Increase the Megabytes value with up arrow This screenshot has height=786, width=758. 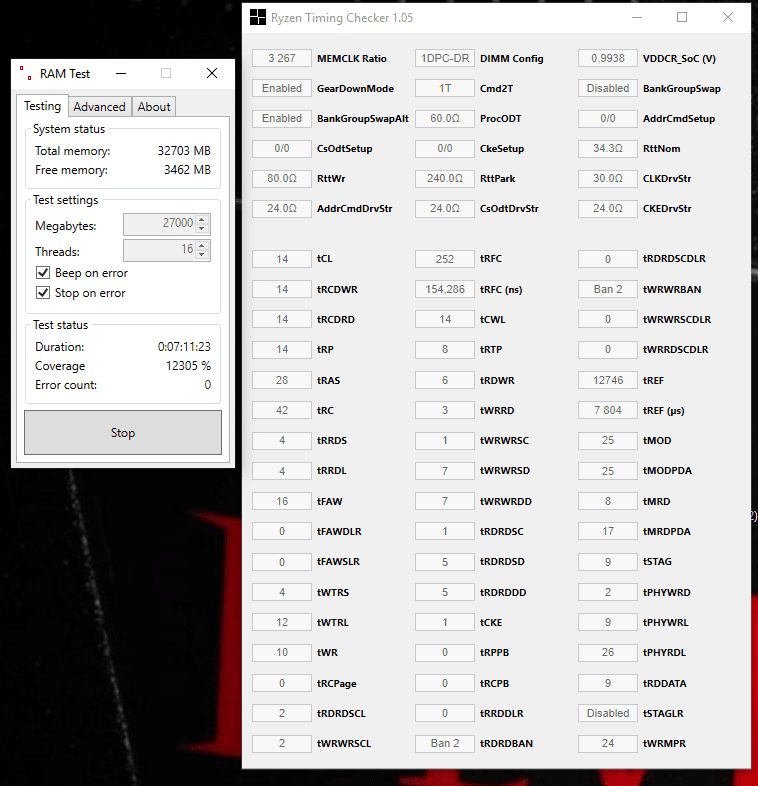coord(202,219)
